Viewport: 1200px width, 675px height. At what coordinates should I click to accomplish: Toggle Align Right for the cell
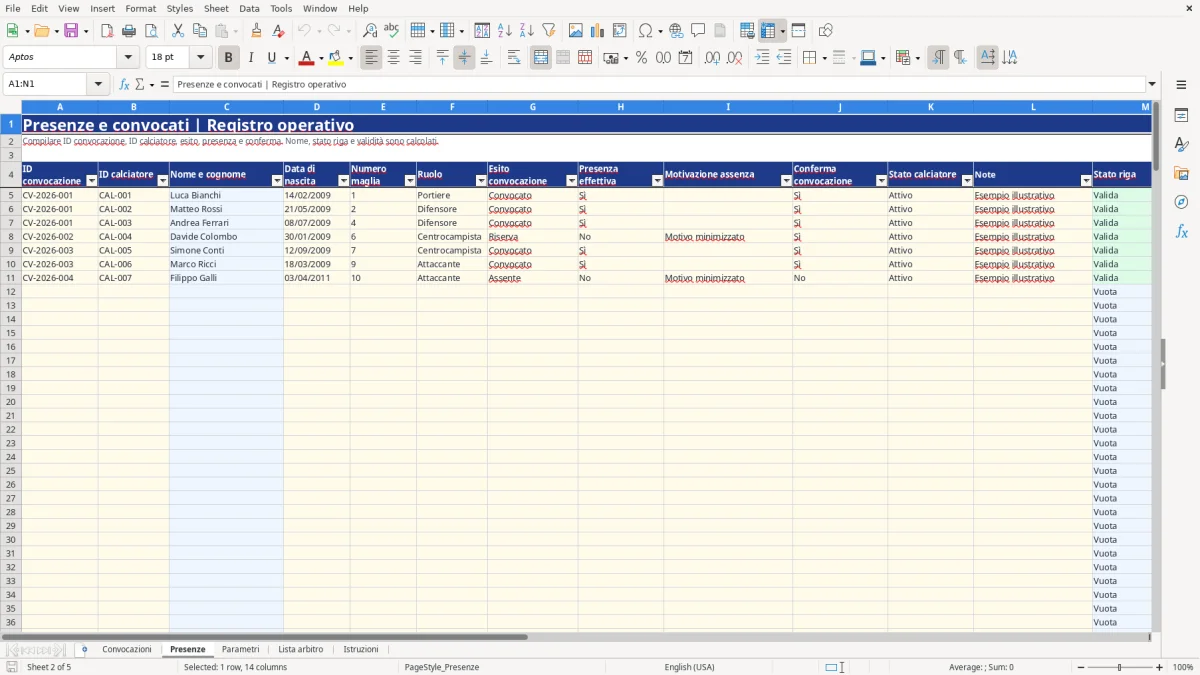pos(415,58)
